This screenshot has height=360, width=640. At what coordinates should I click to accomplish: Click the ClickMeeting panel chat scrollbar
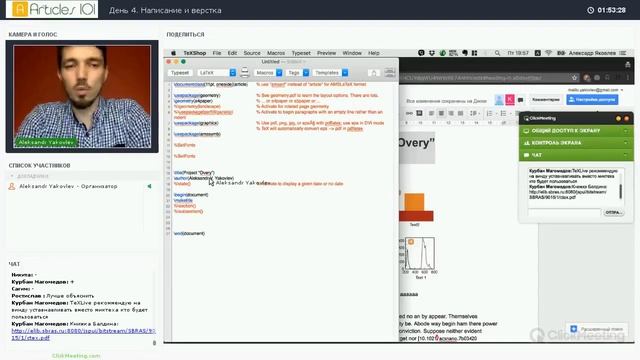click(620, 191)
